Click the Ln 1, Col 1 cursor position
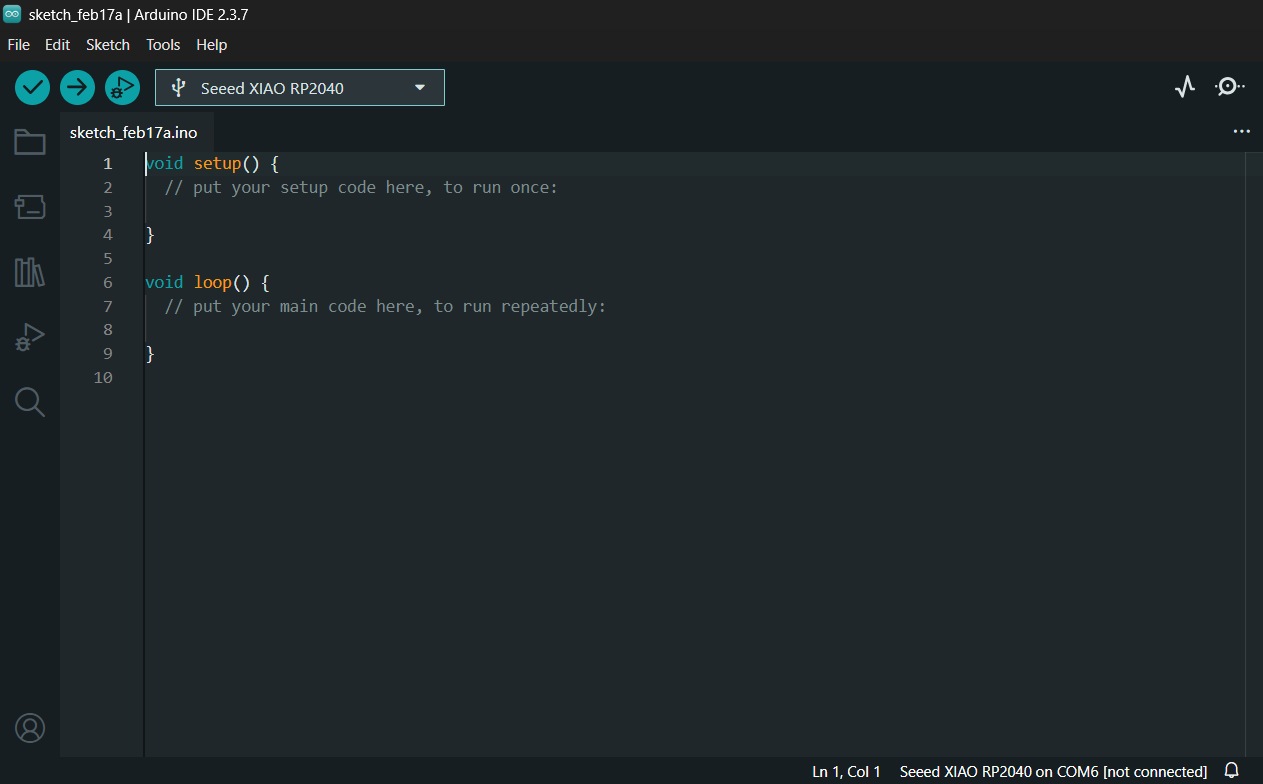This screenshot has width=1263, height=784. click(846, 772)
